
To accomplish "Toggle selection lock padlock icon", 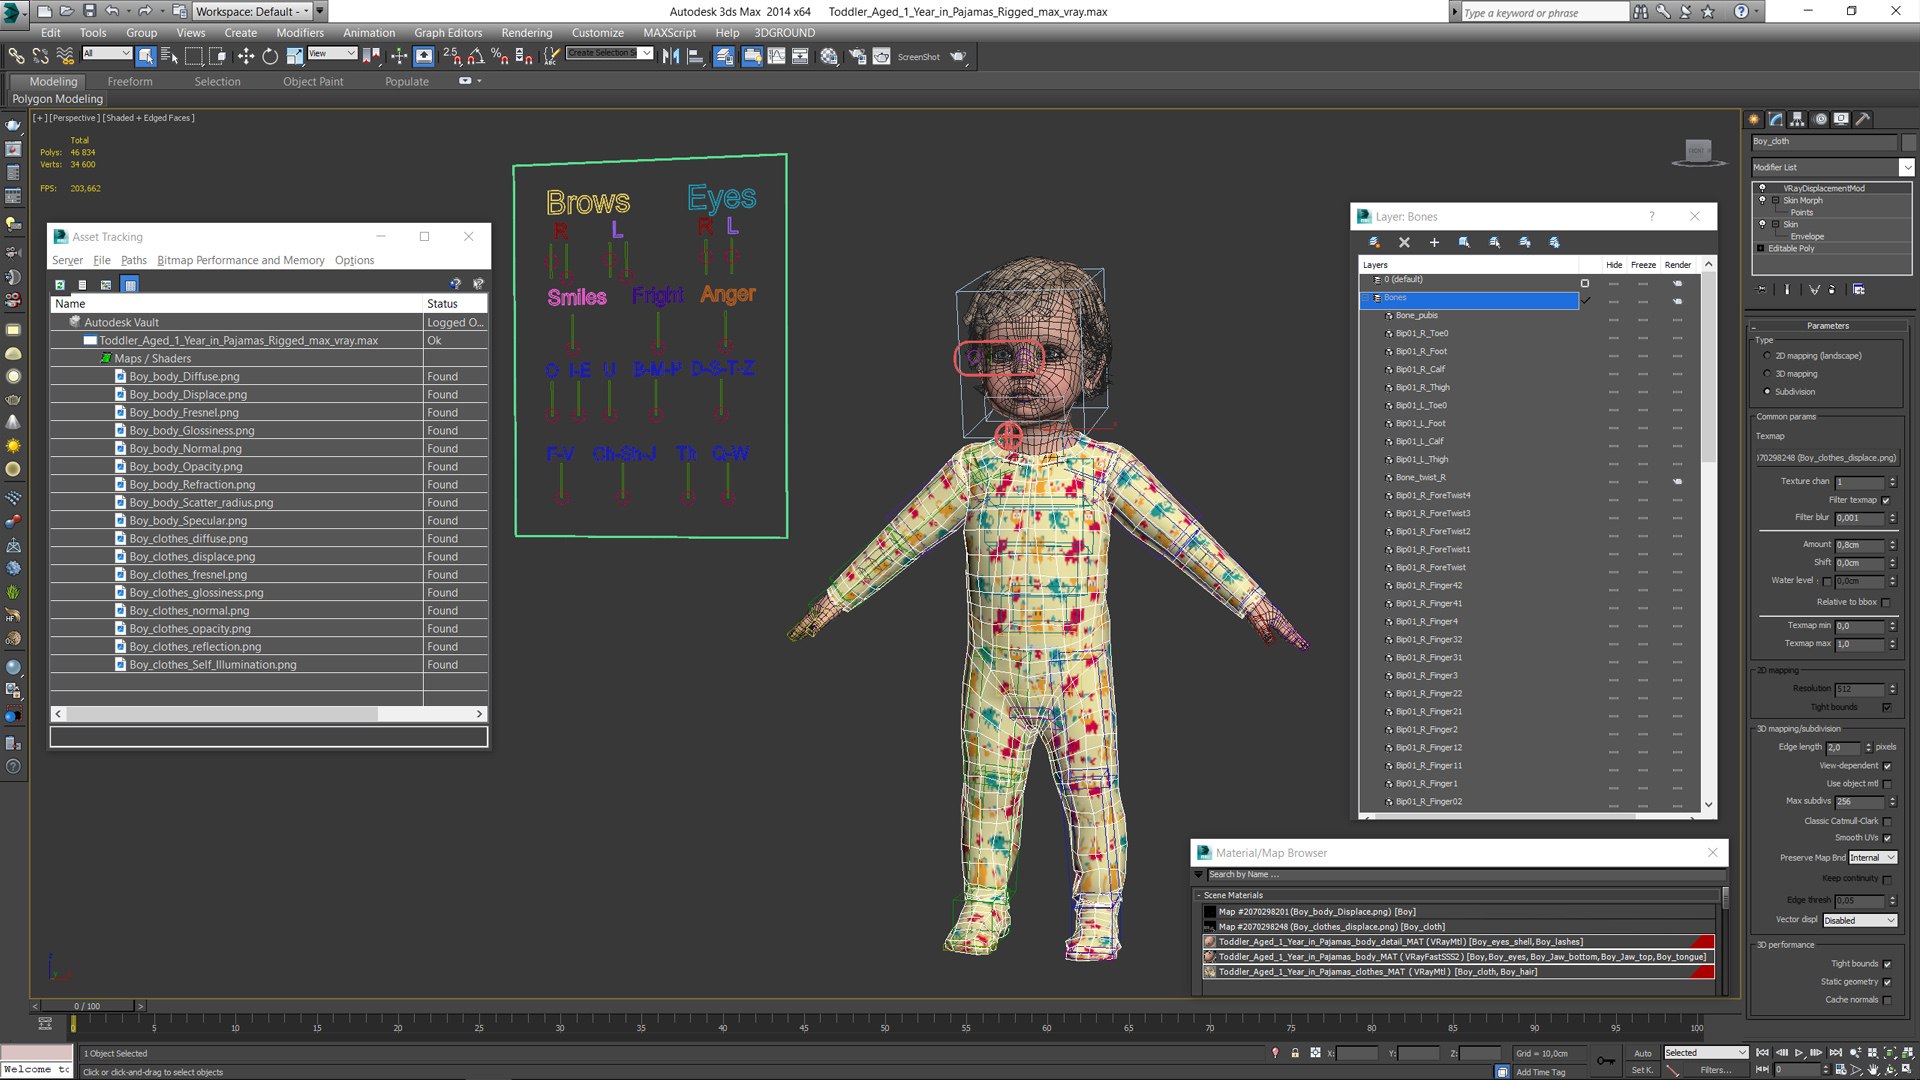I will (1295, 1053).
